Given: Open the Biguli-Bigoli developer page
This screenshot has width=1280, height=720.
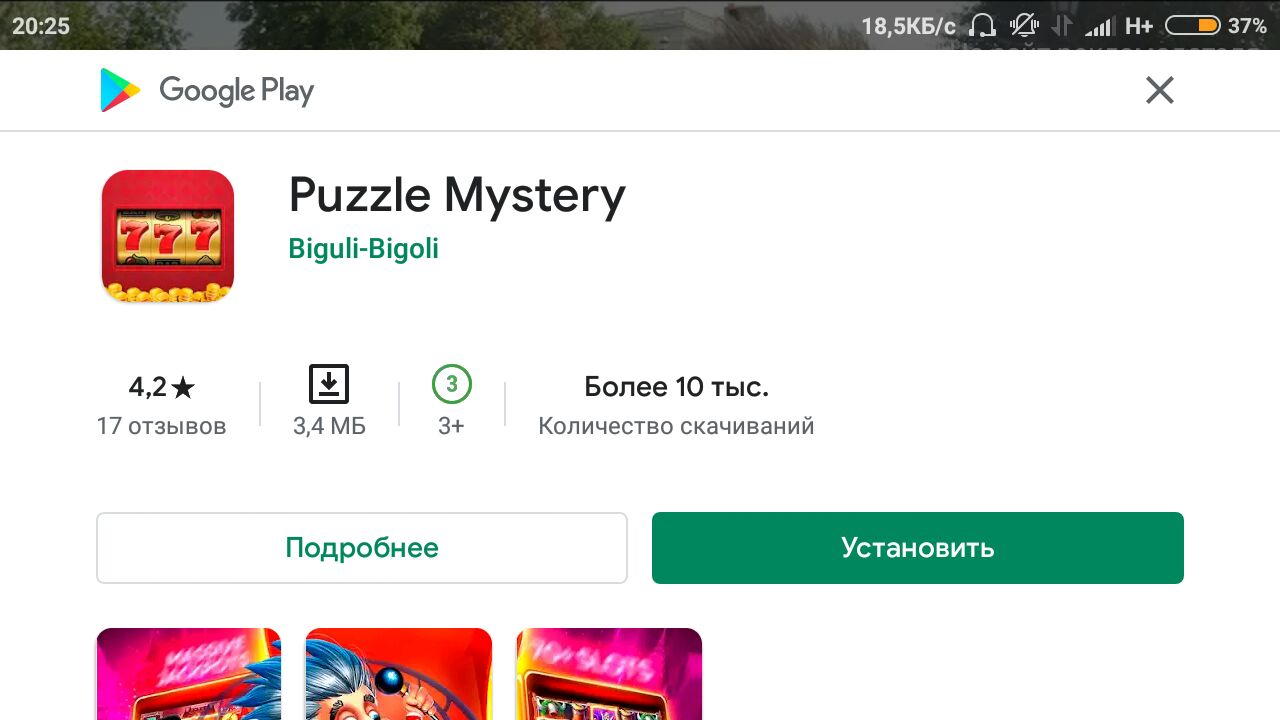Looking at the screenshot, I should (x=364, y=248).
